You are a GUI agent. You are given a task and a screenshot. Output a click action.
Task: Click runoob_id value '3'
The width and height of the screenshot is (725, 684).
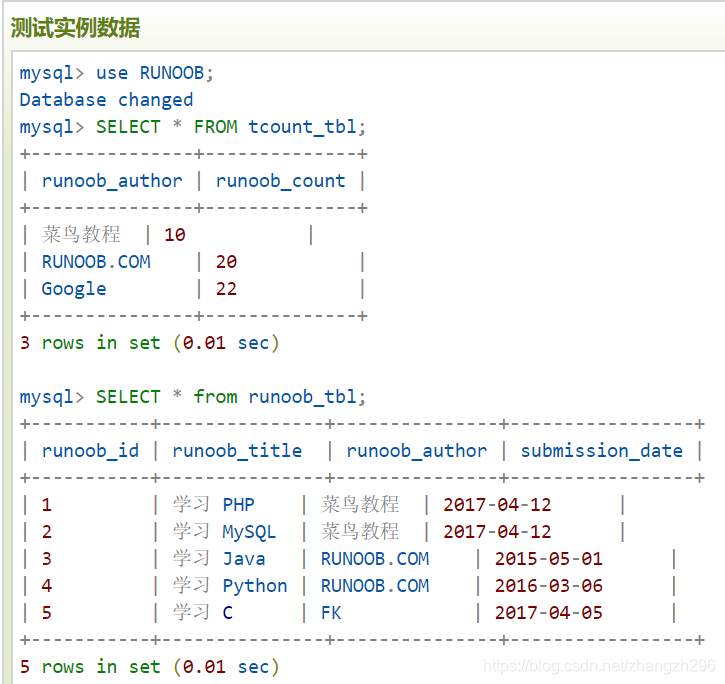pyautogui.click(x=47, y=559)
